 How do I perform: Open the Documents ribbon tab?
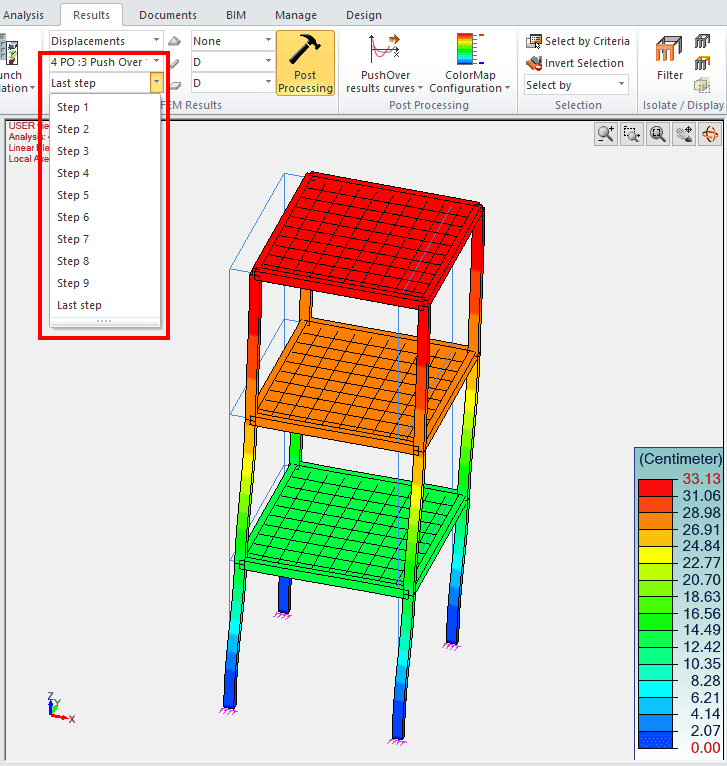tap(167, 15)
